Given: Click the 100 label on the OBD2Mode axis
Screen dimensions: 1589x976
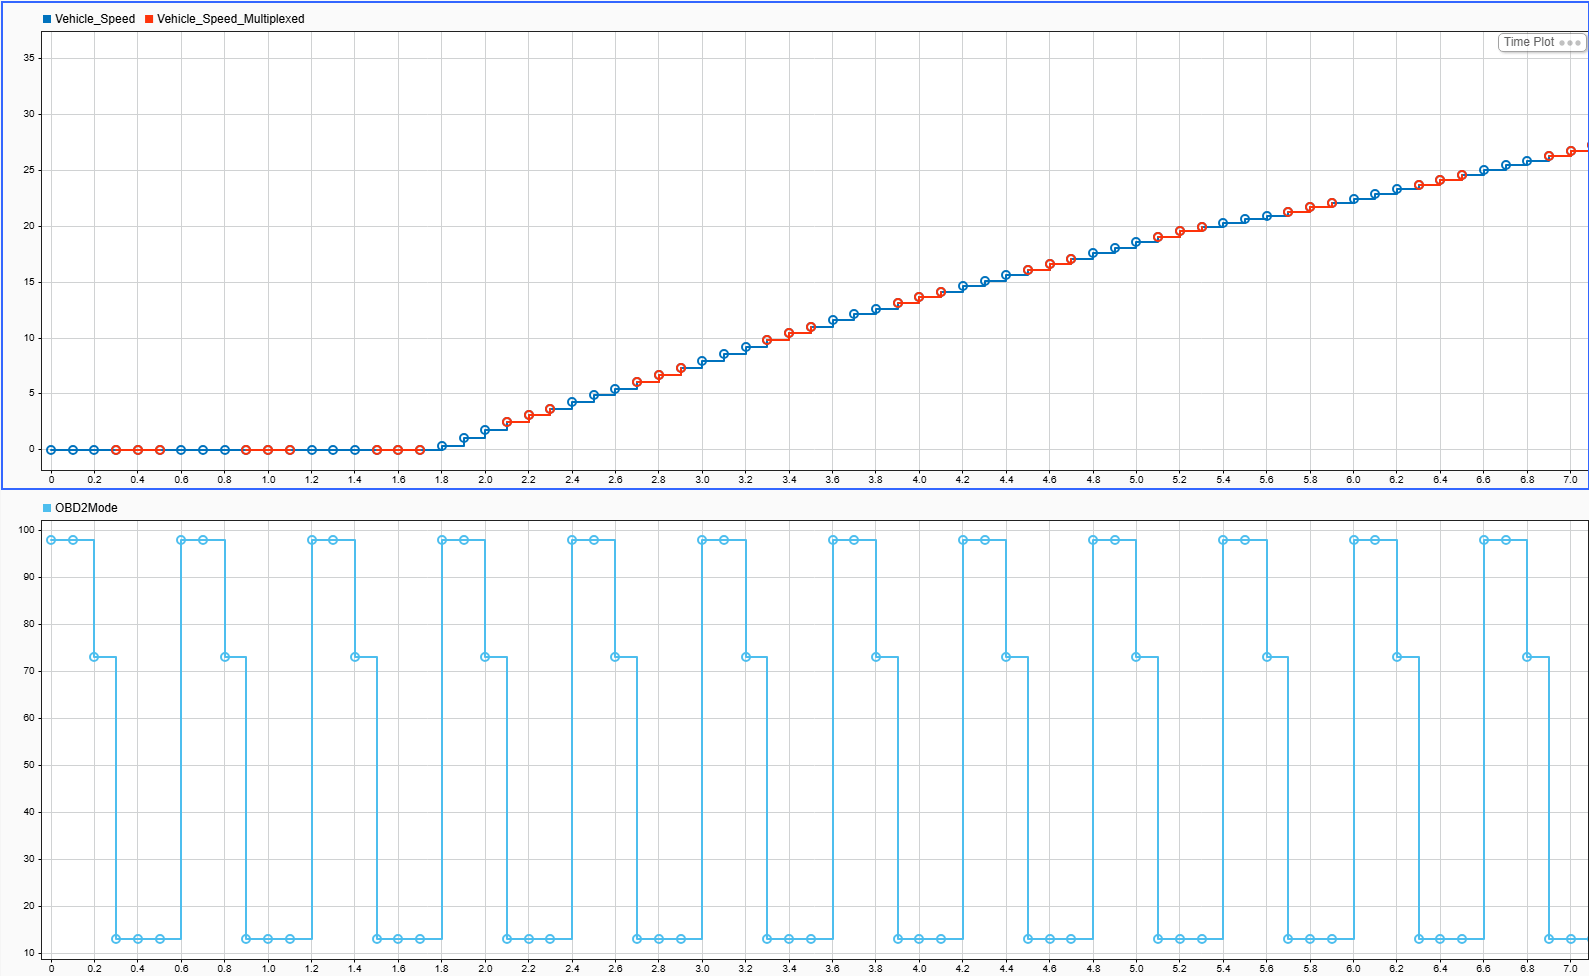Looking at the screenshot, I should pos(26,530).
